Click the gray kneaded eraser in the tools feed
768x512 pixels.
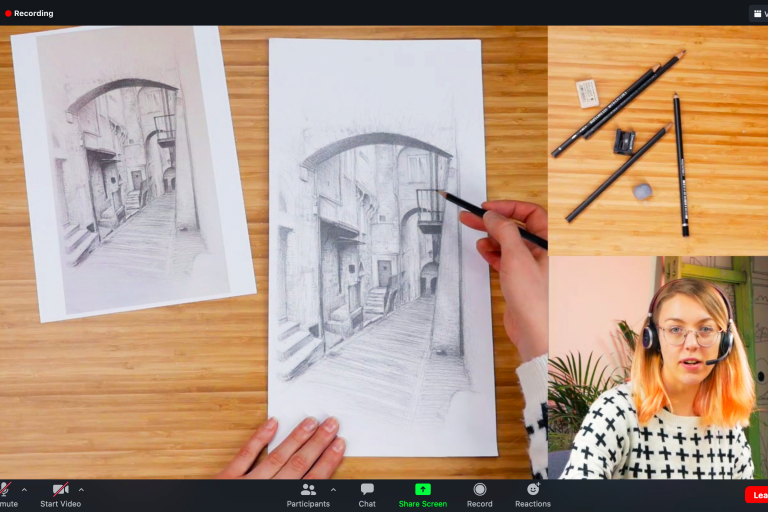pos(642,190)
